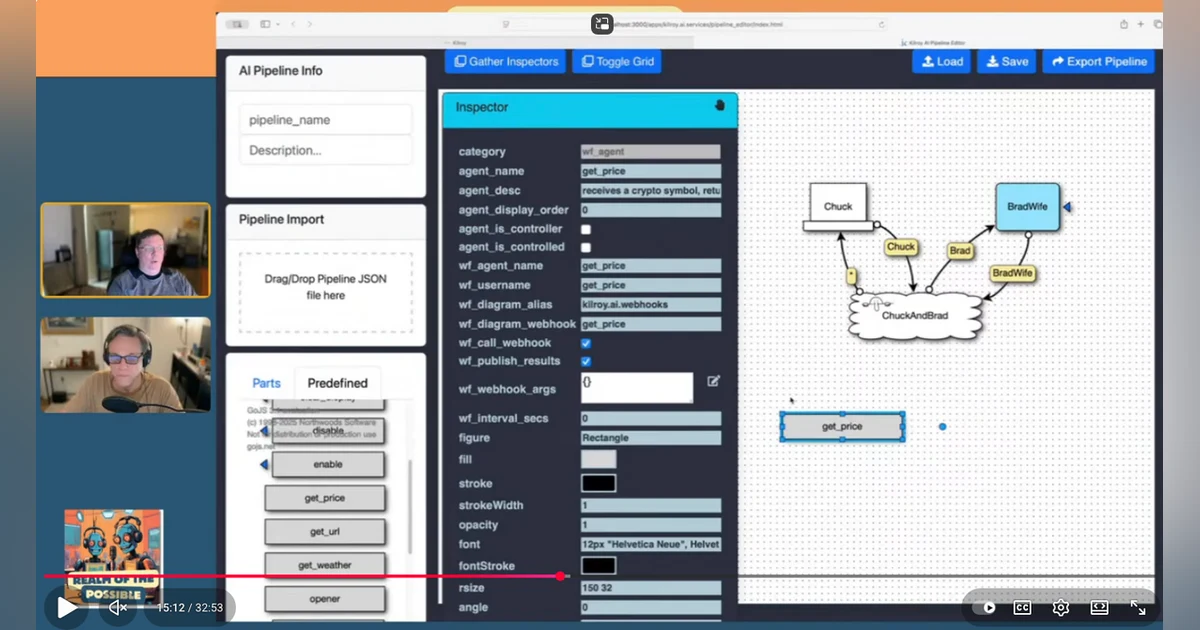This screenshot has width=1200, height=630.
Task: Click the Gather Inspectors button
Action: (x=506, y=61)
